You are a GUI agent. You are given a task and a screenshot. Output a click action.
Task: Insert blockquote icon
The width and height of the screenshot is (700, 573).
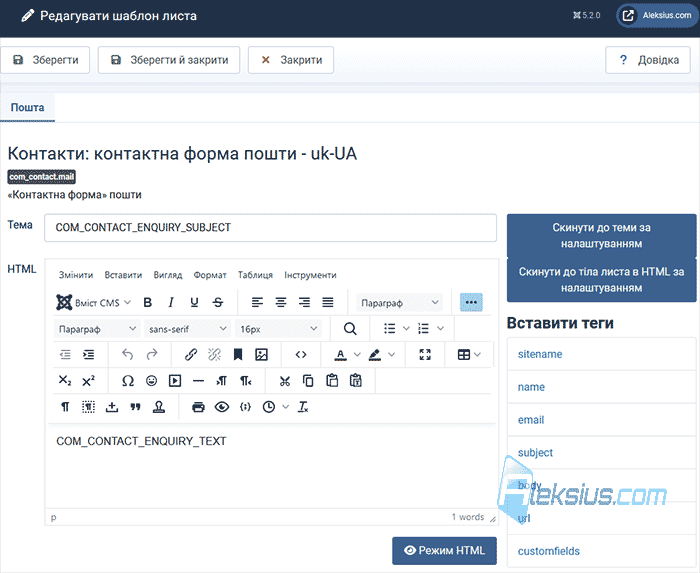click(x=135, y=407)
